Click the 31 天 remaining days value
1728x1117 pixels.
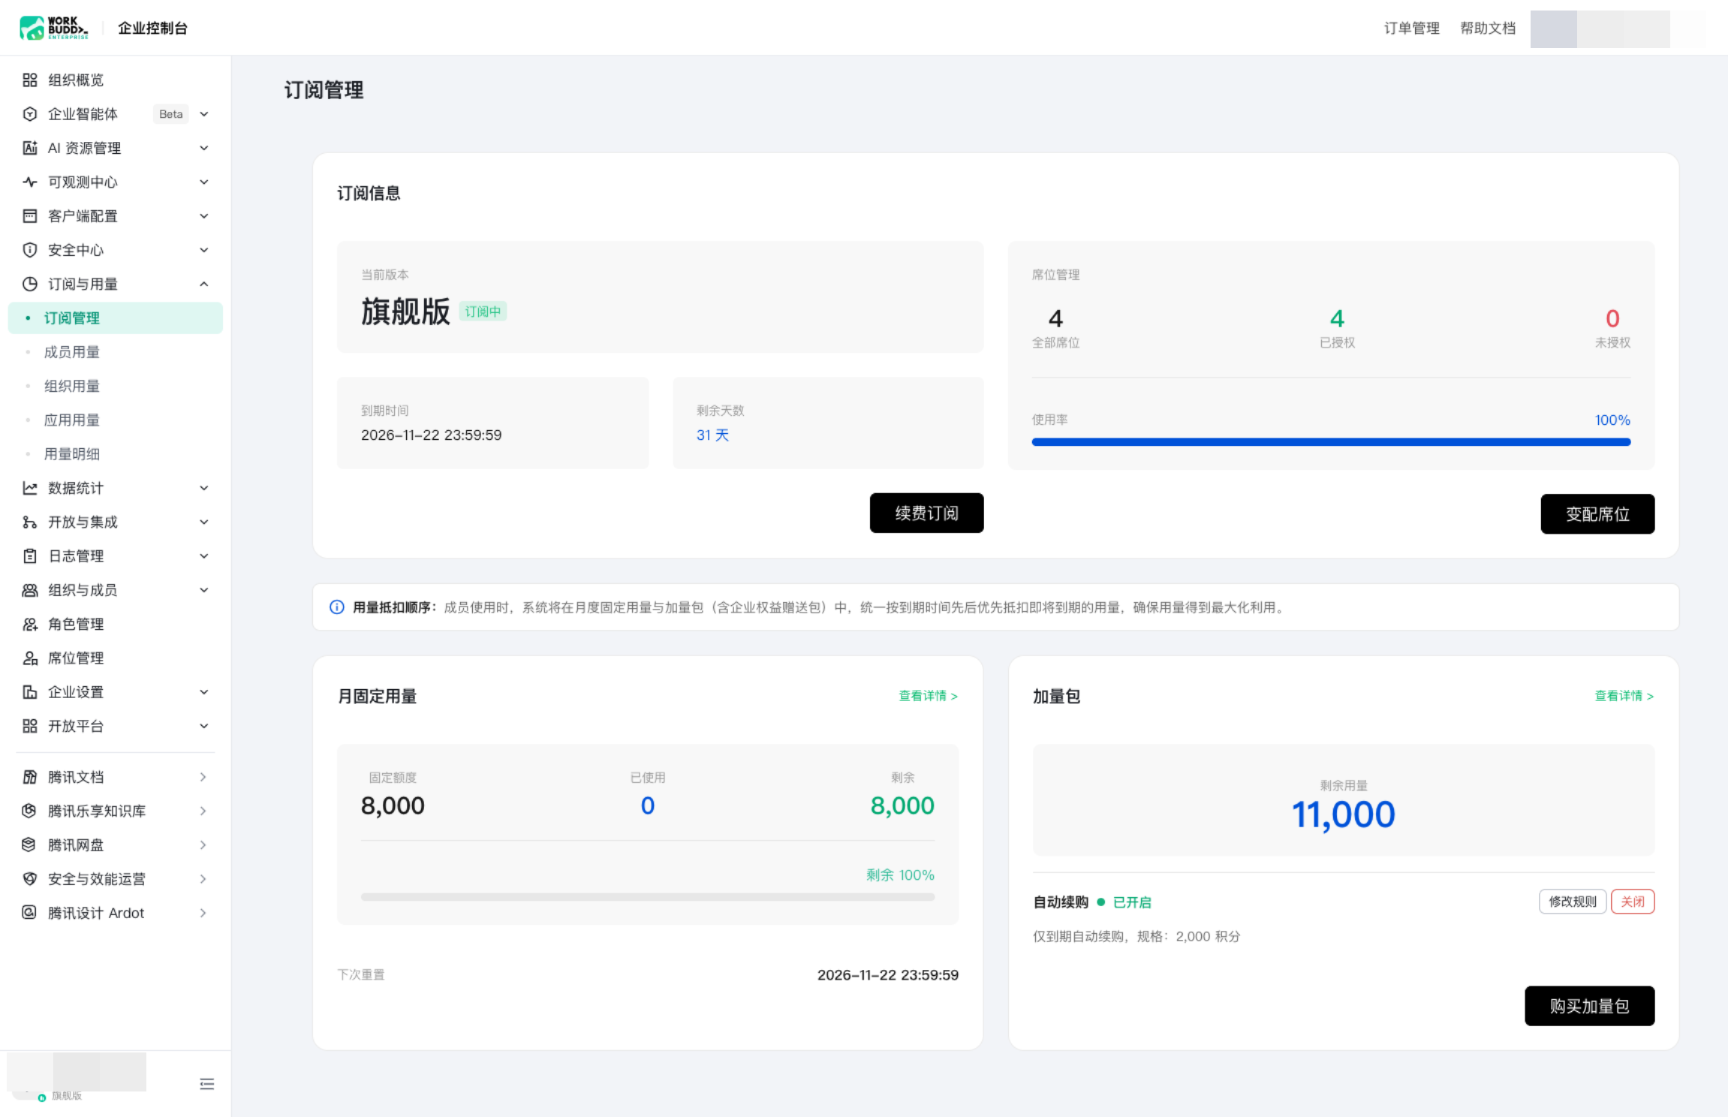click(x=713, y=435)
